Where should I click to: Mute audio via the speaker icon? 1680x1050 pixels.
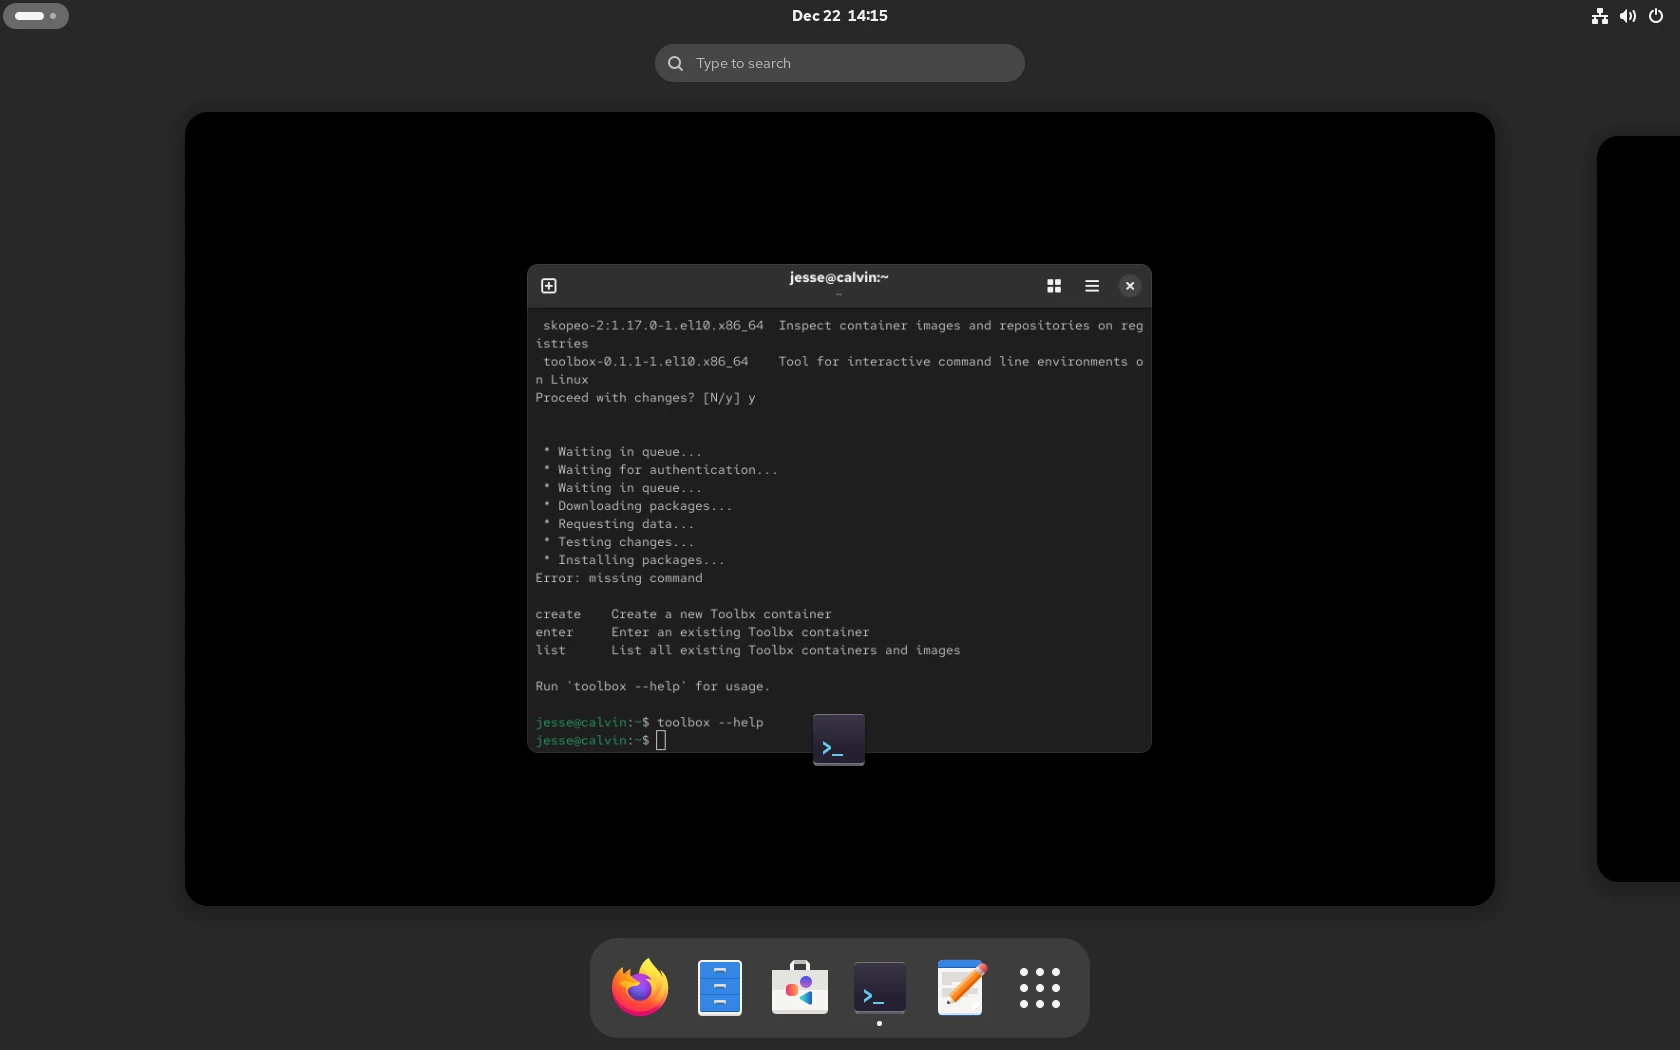click(1626, 16)
